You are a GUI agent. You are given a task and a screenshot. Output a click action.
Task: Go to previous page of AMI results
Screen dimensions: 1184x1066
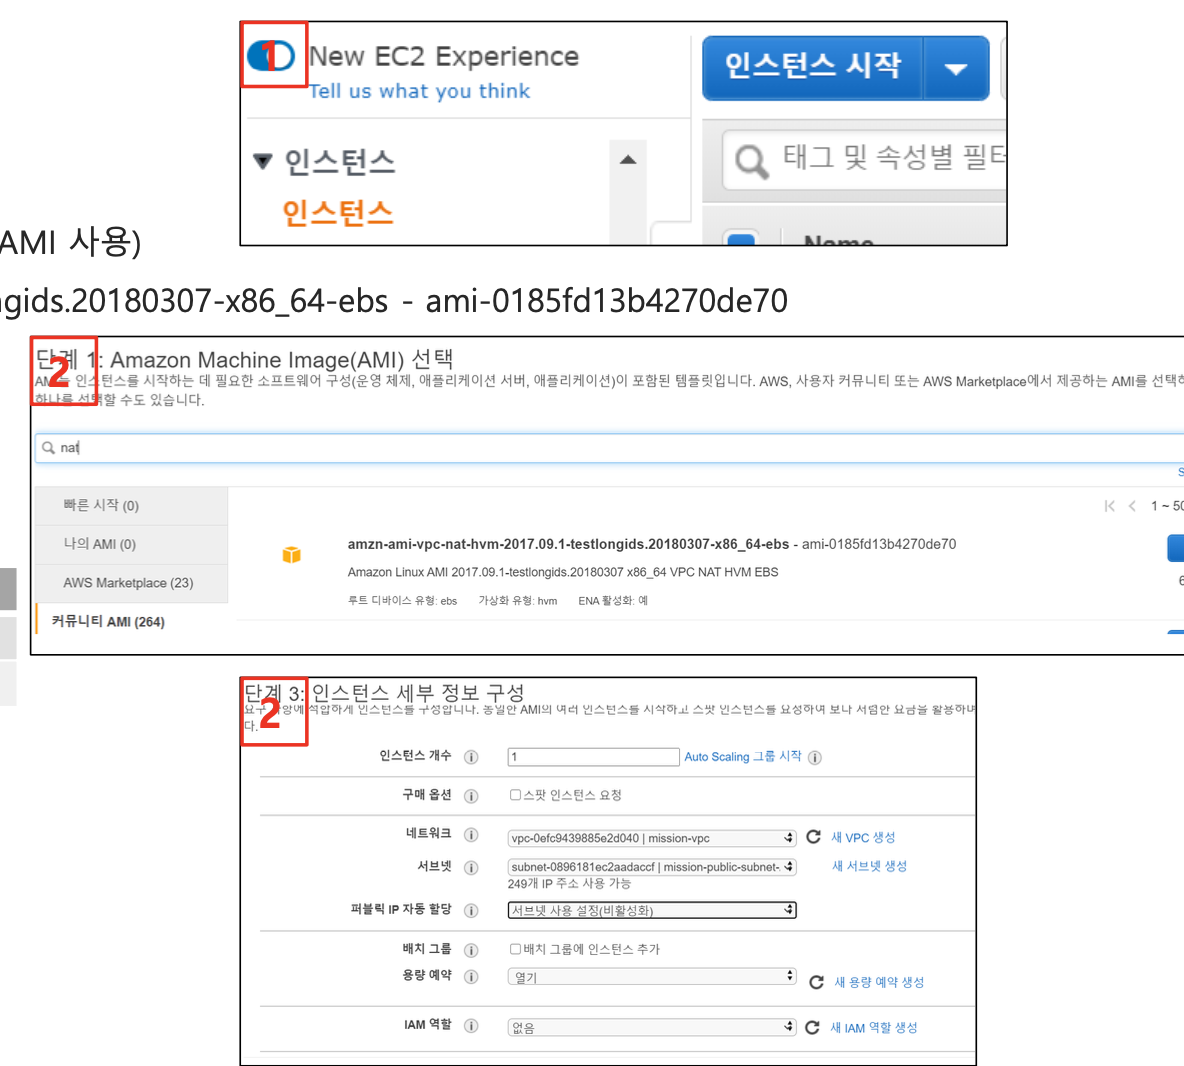coord(1132,506)
